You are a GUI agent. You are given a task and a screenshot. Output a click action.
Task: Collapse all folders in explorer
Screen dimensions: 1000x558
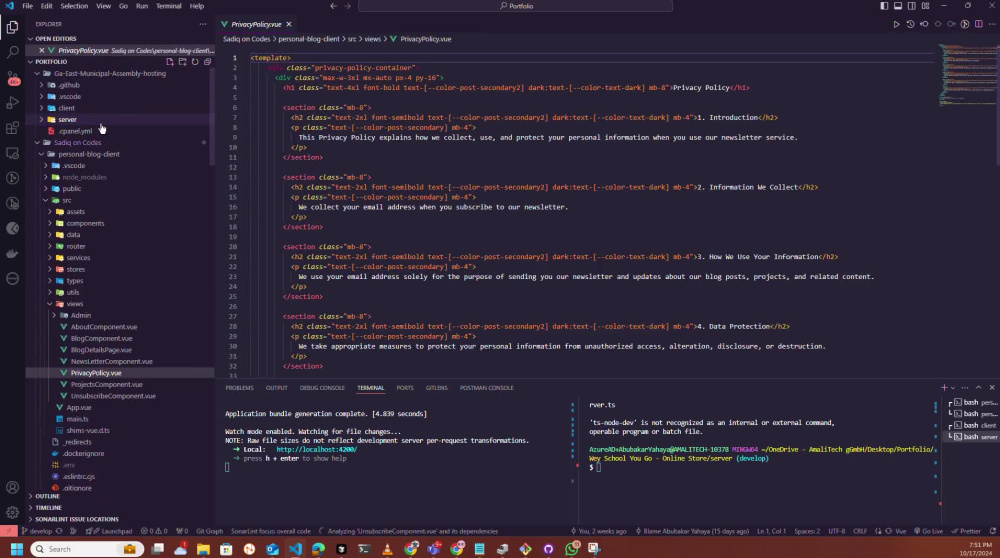207,62
